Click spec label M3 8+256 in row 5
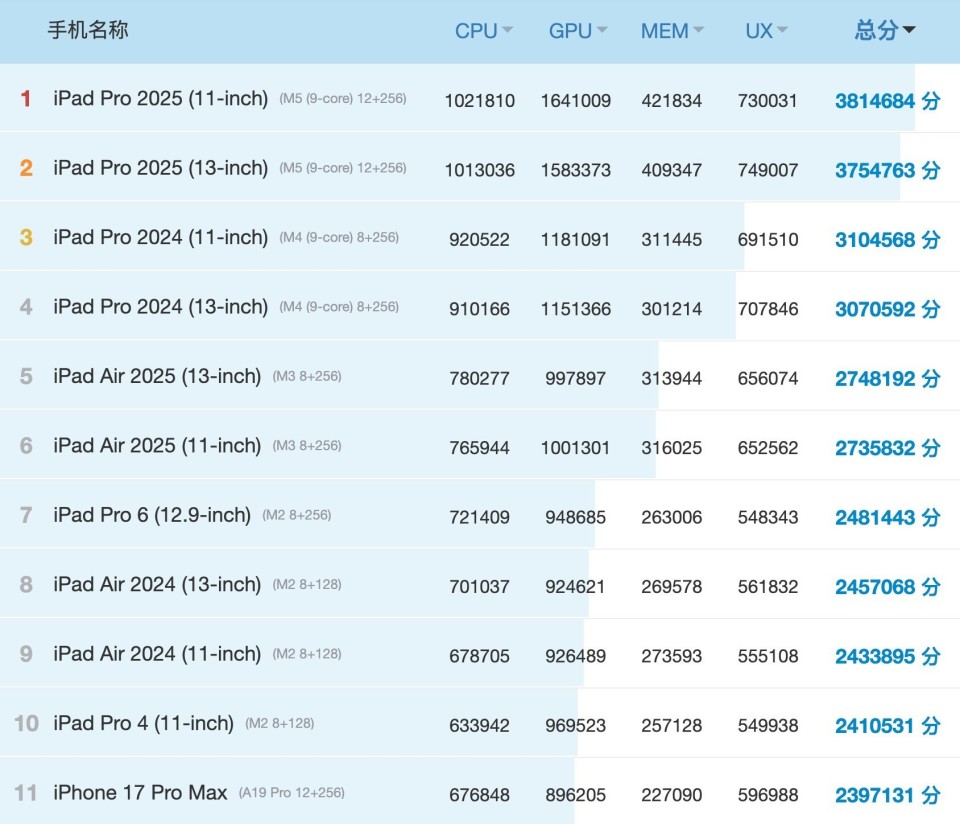Viewport: 960px width, 824px height. tap(307, 376)
